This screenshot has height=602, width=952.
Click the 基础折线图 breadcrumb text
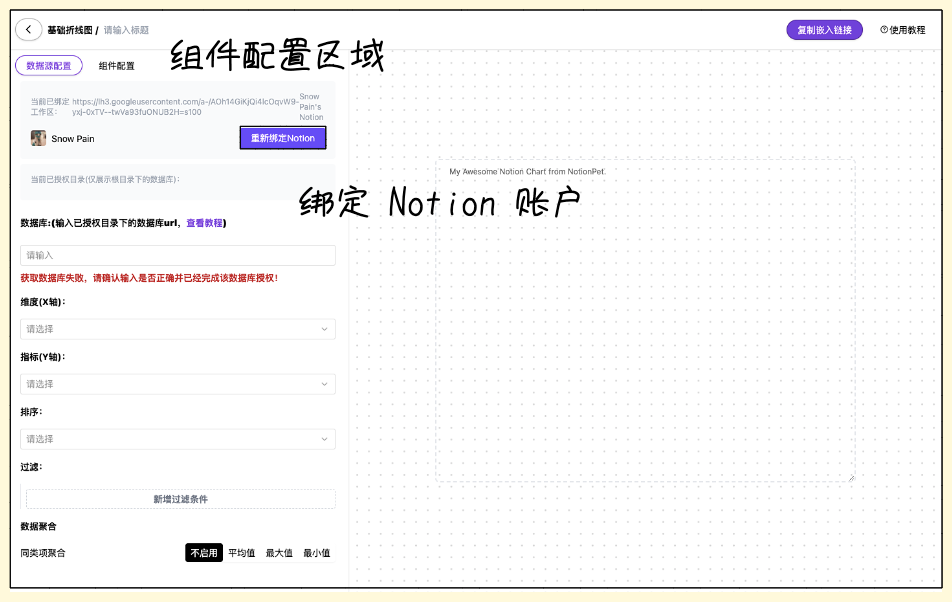click(x=70, y=30)
